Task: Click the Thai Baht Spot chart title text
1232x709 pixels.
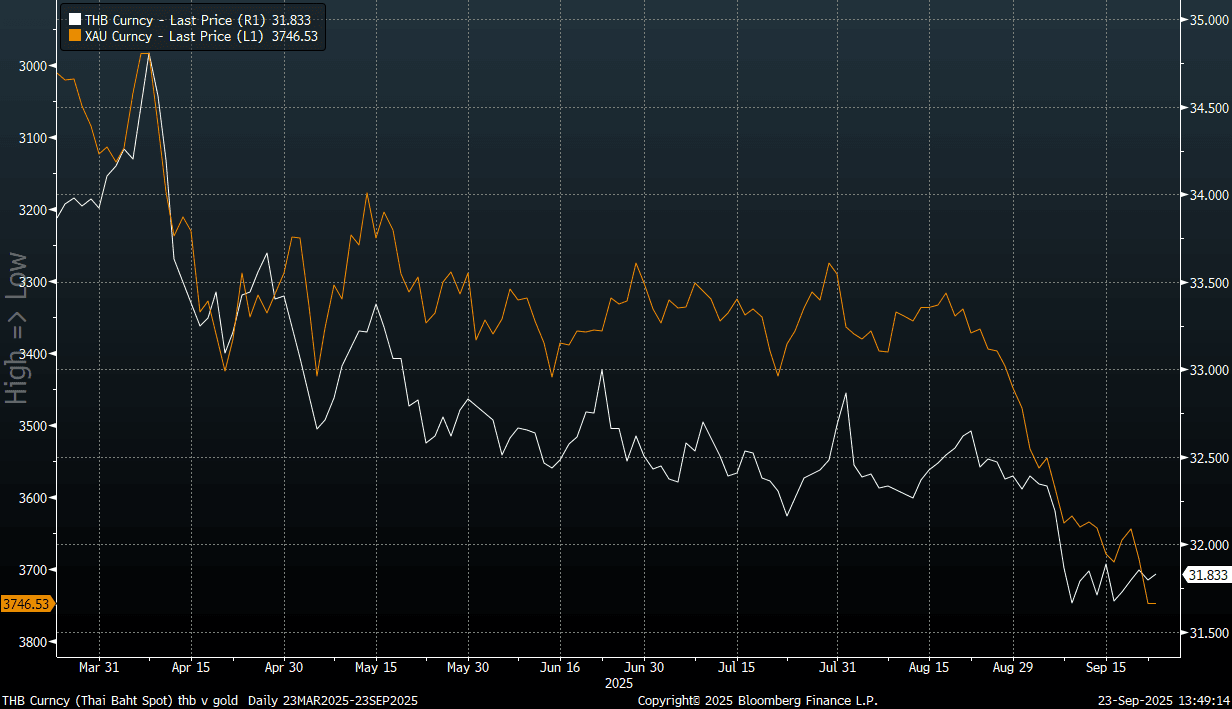Action: click(120, 701)
